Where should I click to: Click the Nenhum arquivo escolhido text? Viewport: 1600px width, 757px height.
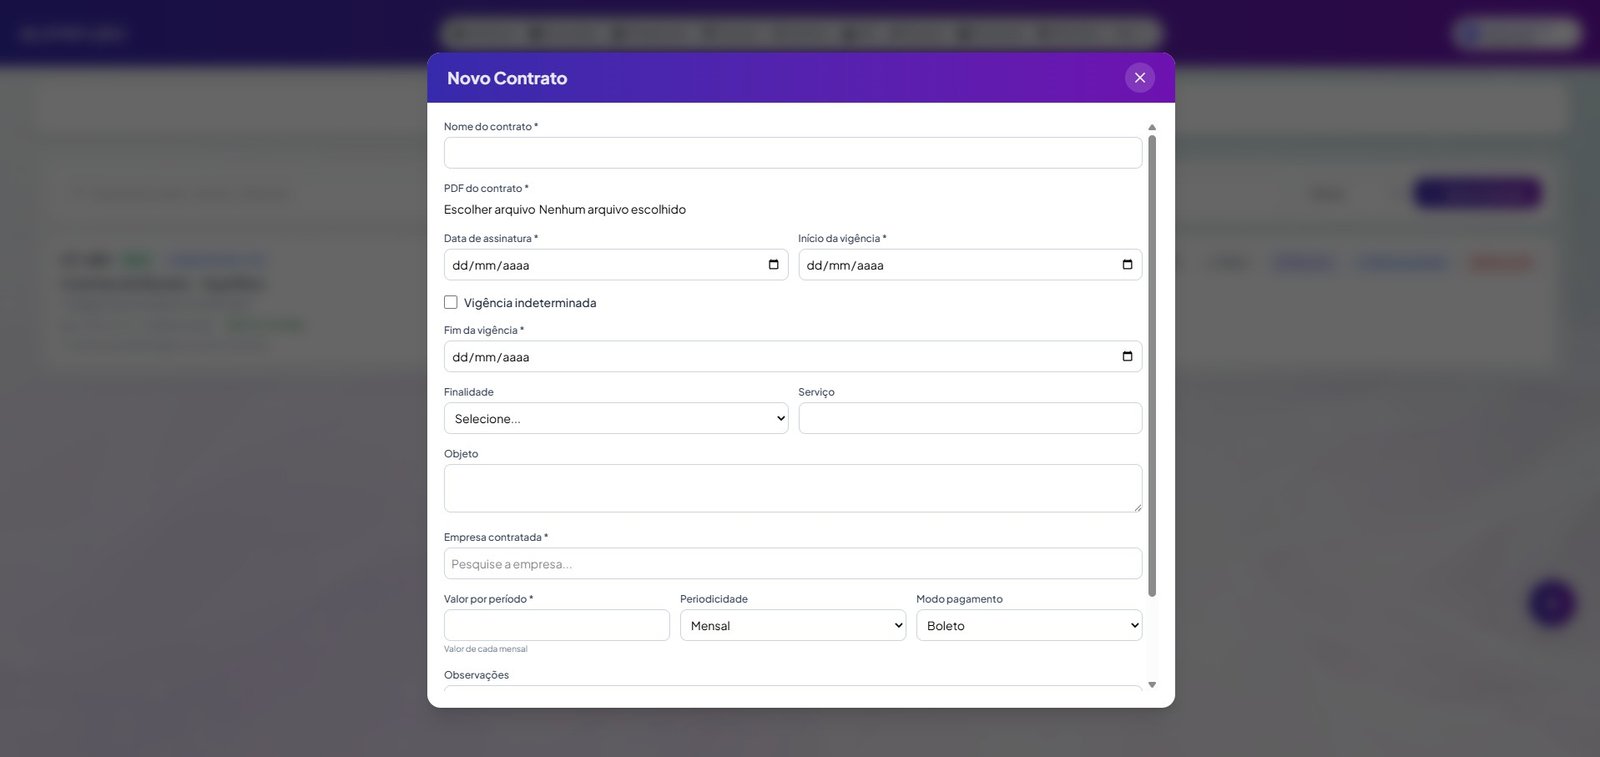coord(612,210)
